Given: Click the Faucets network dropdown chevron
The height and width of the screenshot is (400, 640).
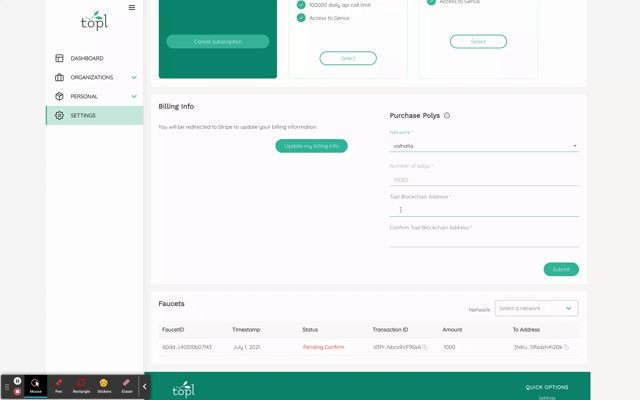Looking at the screenshot, I should (569, 308).
